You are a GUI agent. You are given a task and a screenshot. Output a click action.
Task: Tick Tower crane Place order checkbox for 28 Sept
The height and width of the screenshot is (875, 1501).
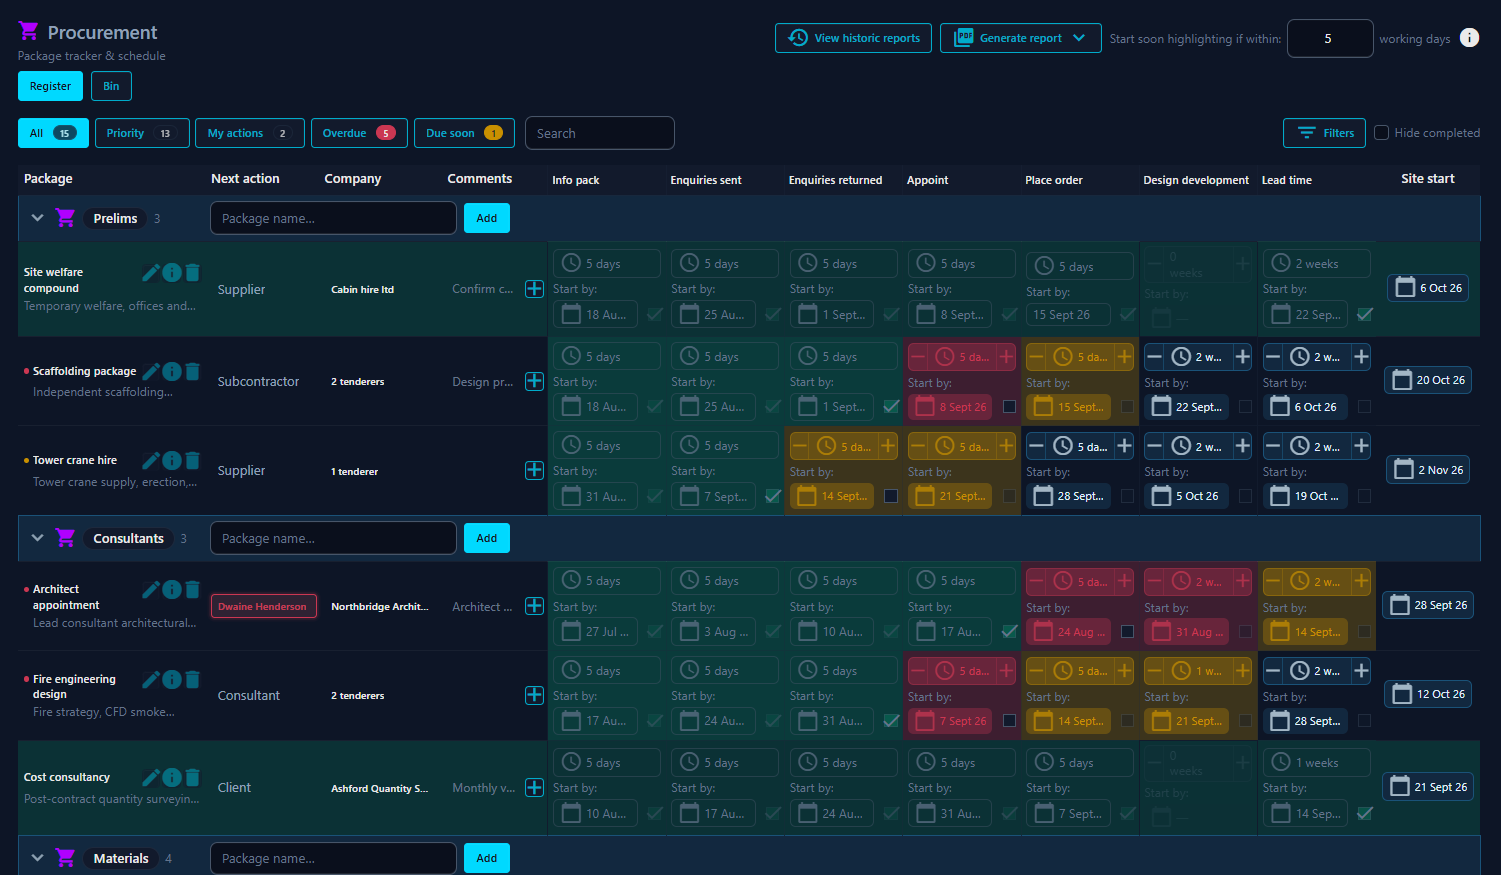pyautogui.click(x=1128, y=496)
